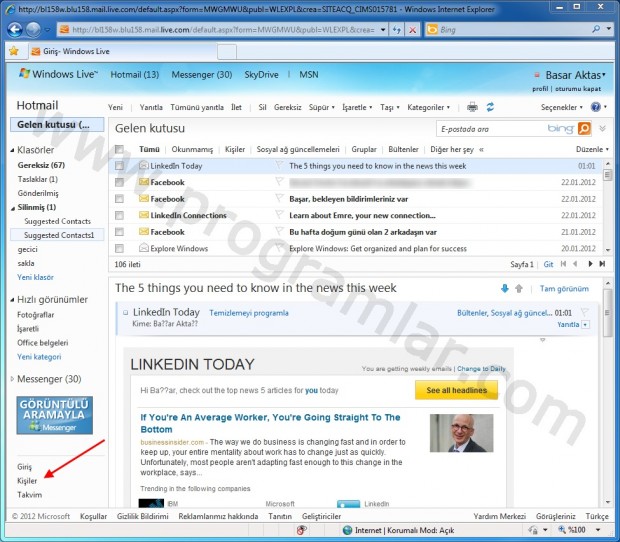This screenshot has height=542, width=620.
Task: Open the Basar Aktas account menu
Action: coord(575,75)
